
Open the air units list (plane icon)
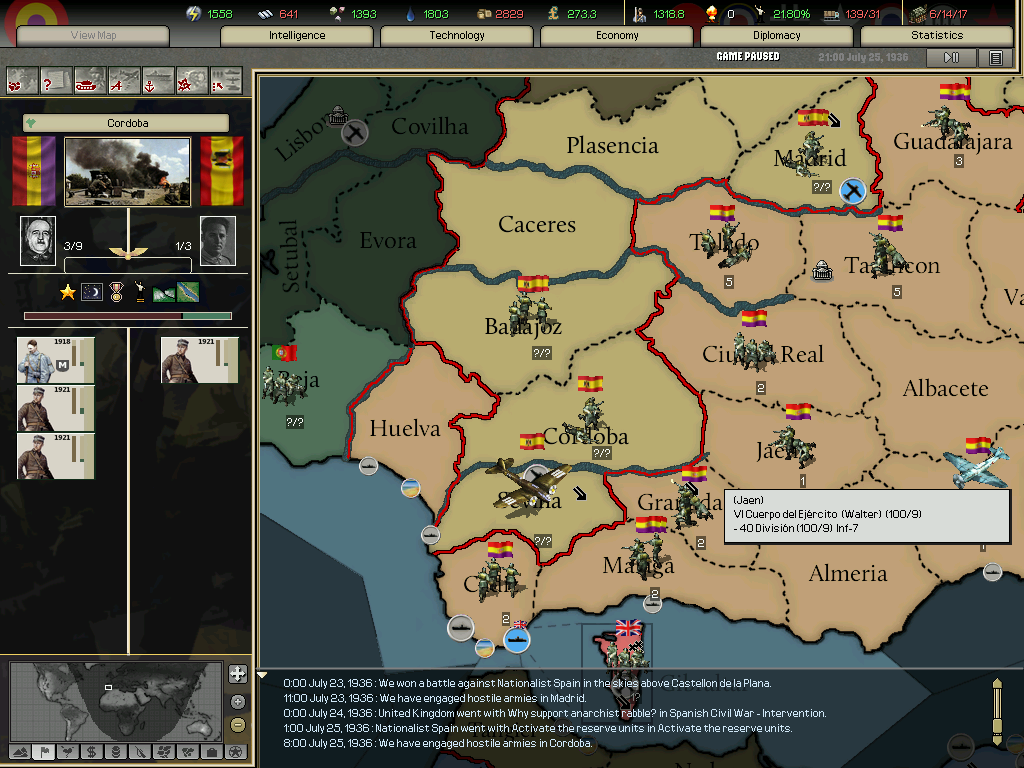pyautogui.click(x=124, y=79)
